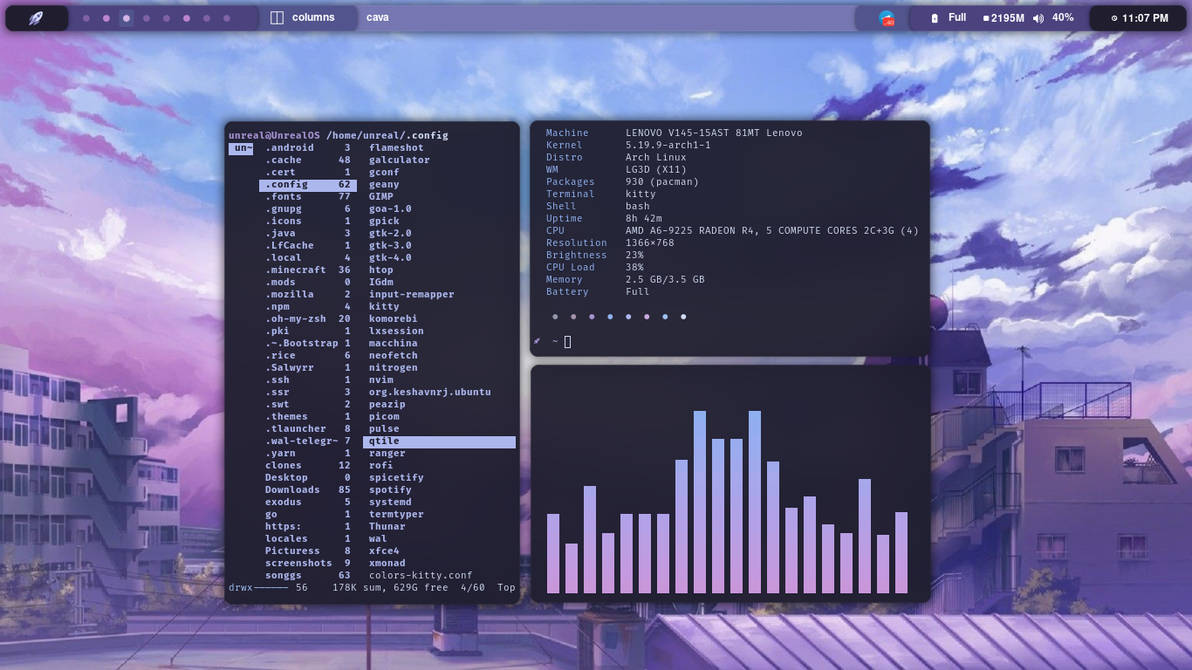1192x670 pixels.
Task: Select the Pictures directory row
Action: [x=308, y=551]
